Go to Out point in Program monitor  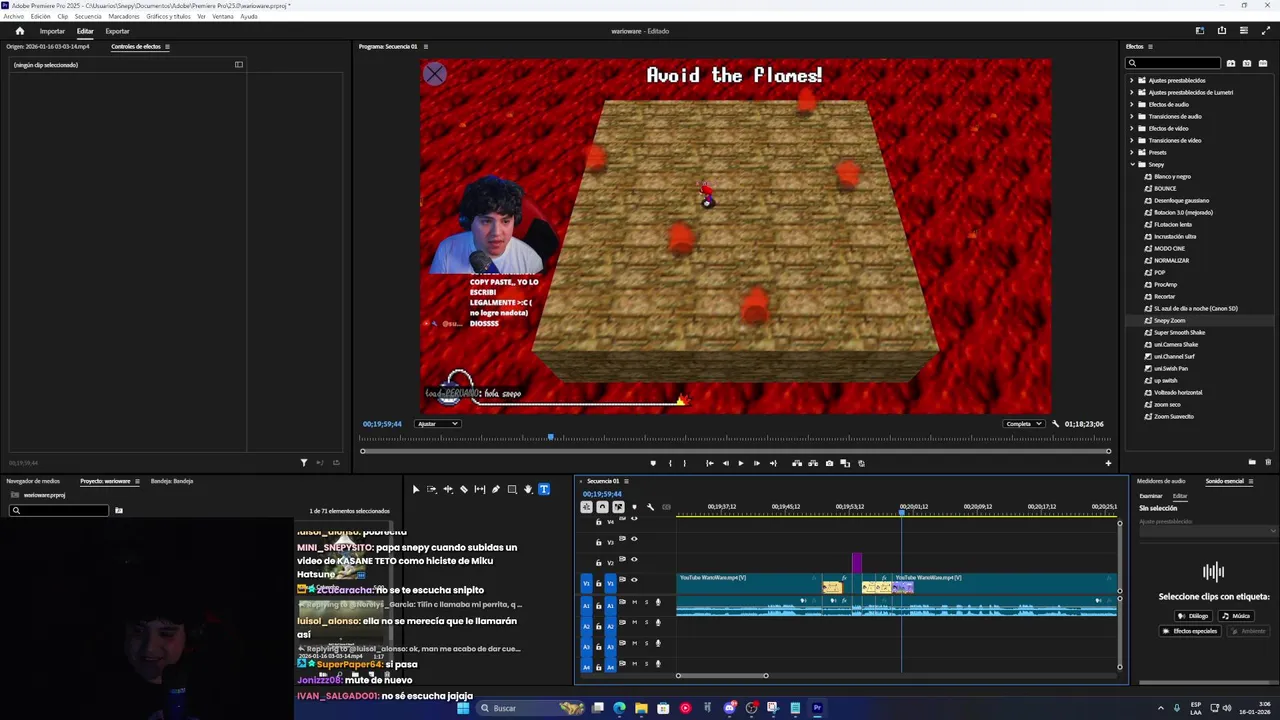pos(773,463)
